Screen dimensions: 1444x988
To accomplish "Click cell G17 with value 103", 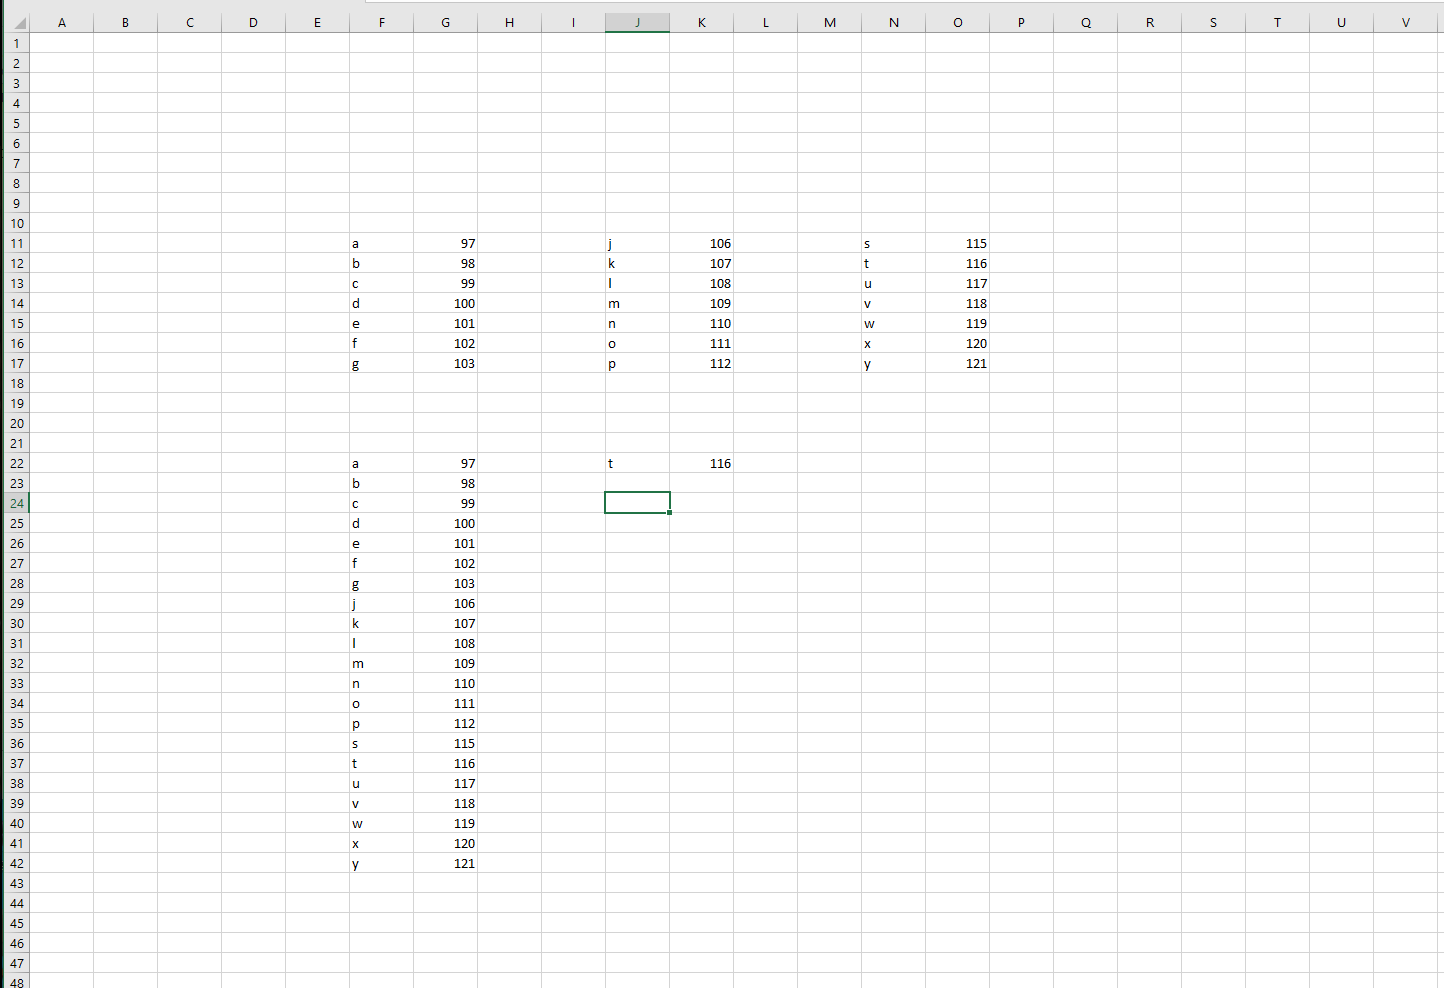I will 446,363.
